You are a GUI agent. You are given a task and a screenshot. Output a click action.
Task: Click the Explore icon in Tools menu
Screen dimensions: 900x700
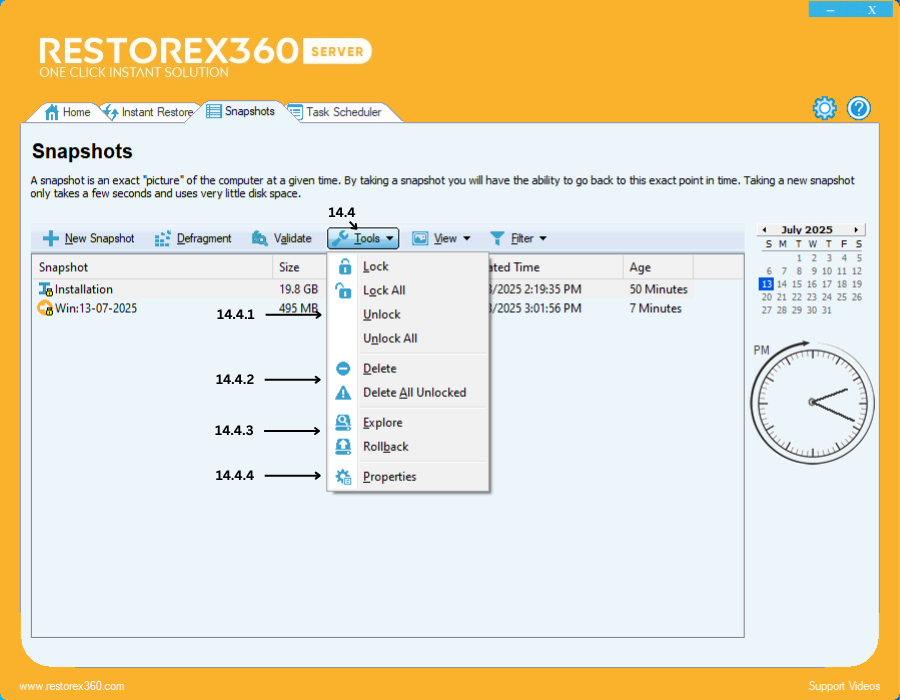(x=343, y=422)
